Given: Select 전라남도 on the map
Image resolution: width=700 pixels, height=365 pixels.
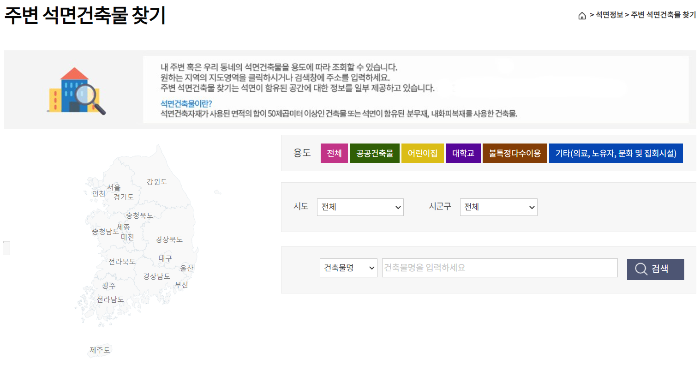Looking at the screenshot, I should [x=110, y=299].
